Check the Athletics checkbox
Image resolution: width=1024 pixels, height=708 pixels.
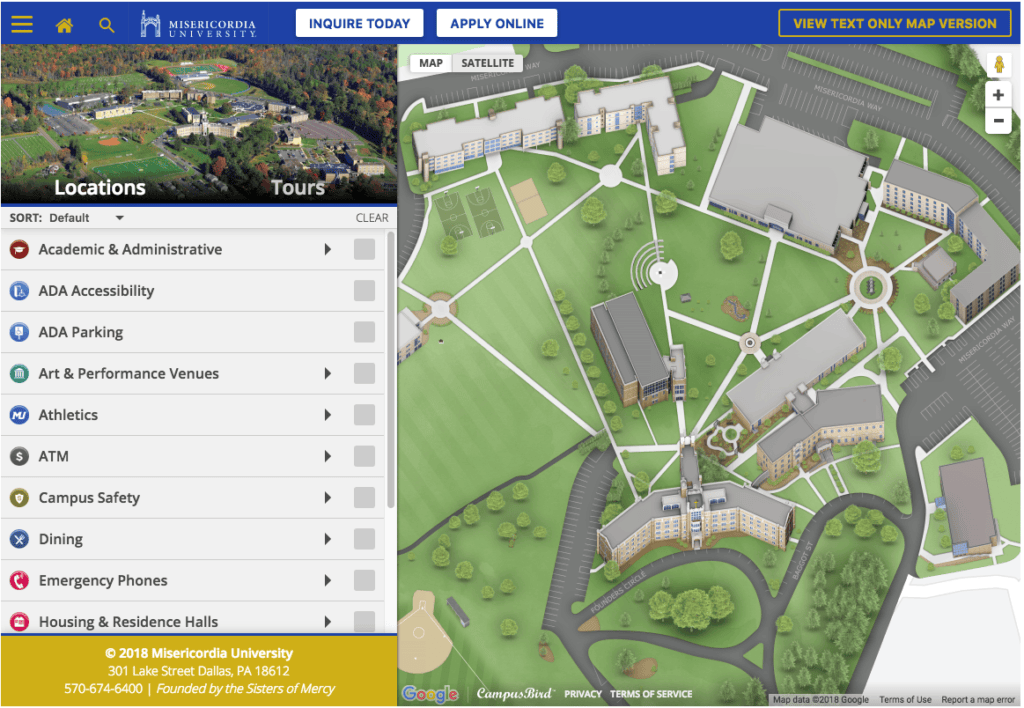[x=364, y=415]
